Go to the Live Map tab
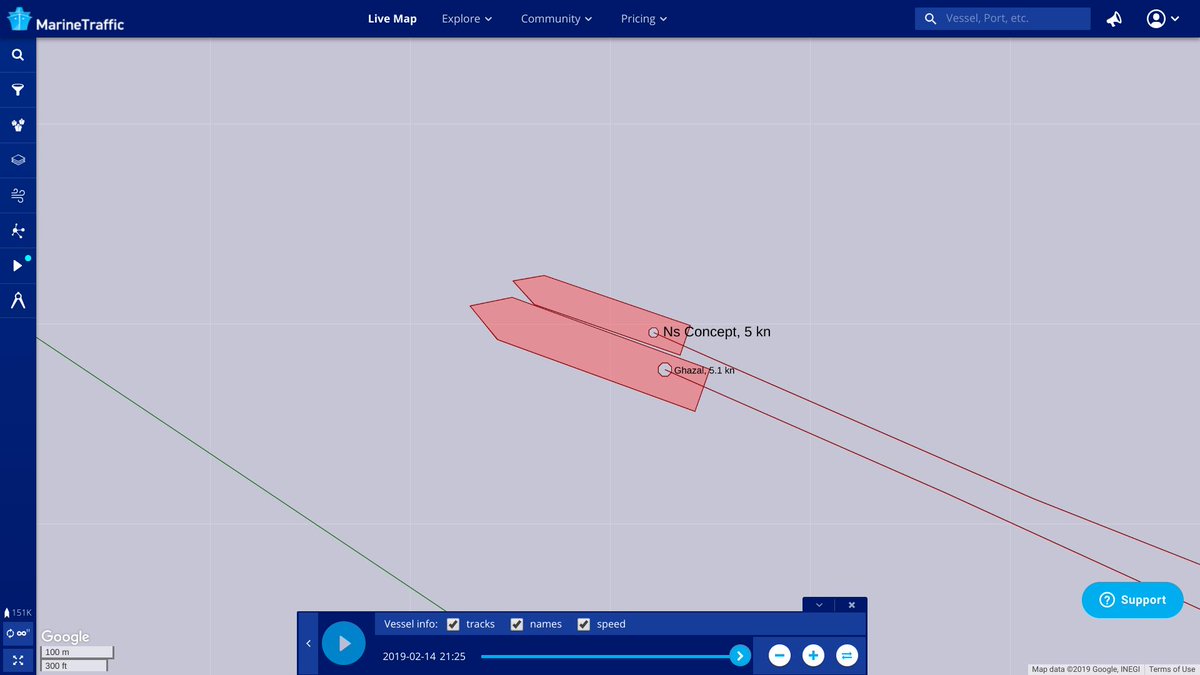Image resolution: width=1200 pixels, height=675 pixels. click(392, 19)
